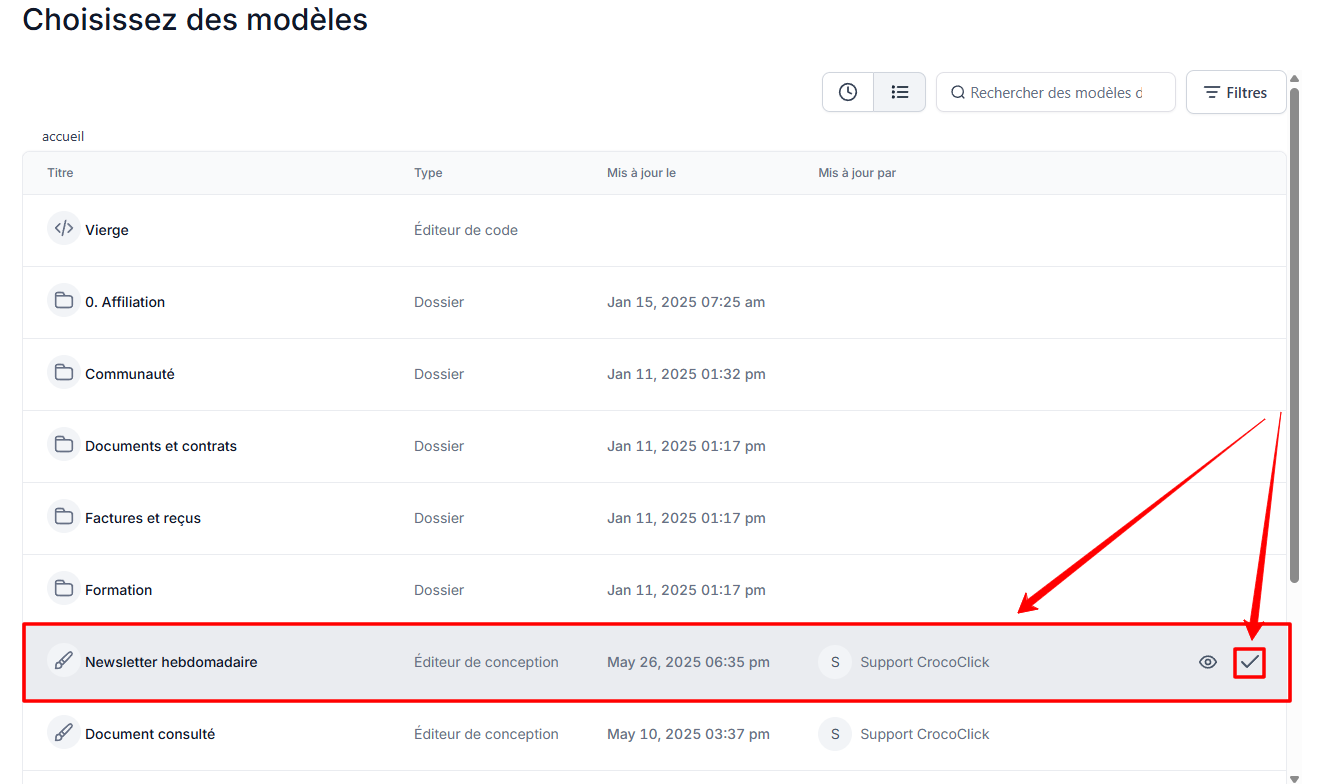Select Newsletter hebdomadaire with checkmark icon
This screenshot has height=784, width=1326.
coord(1249,662)
